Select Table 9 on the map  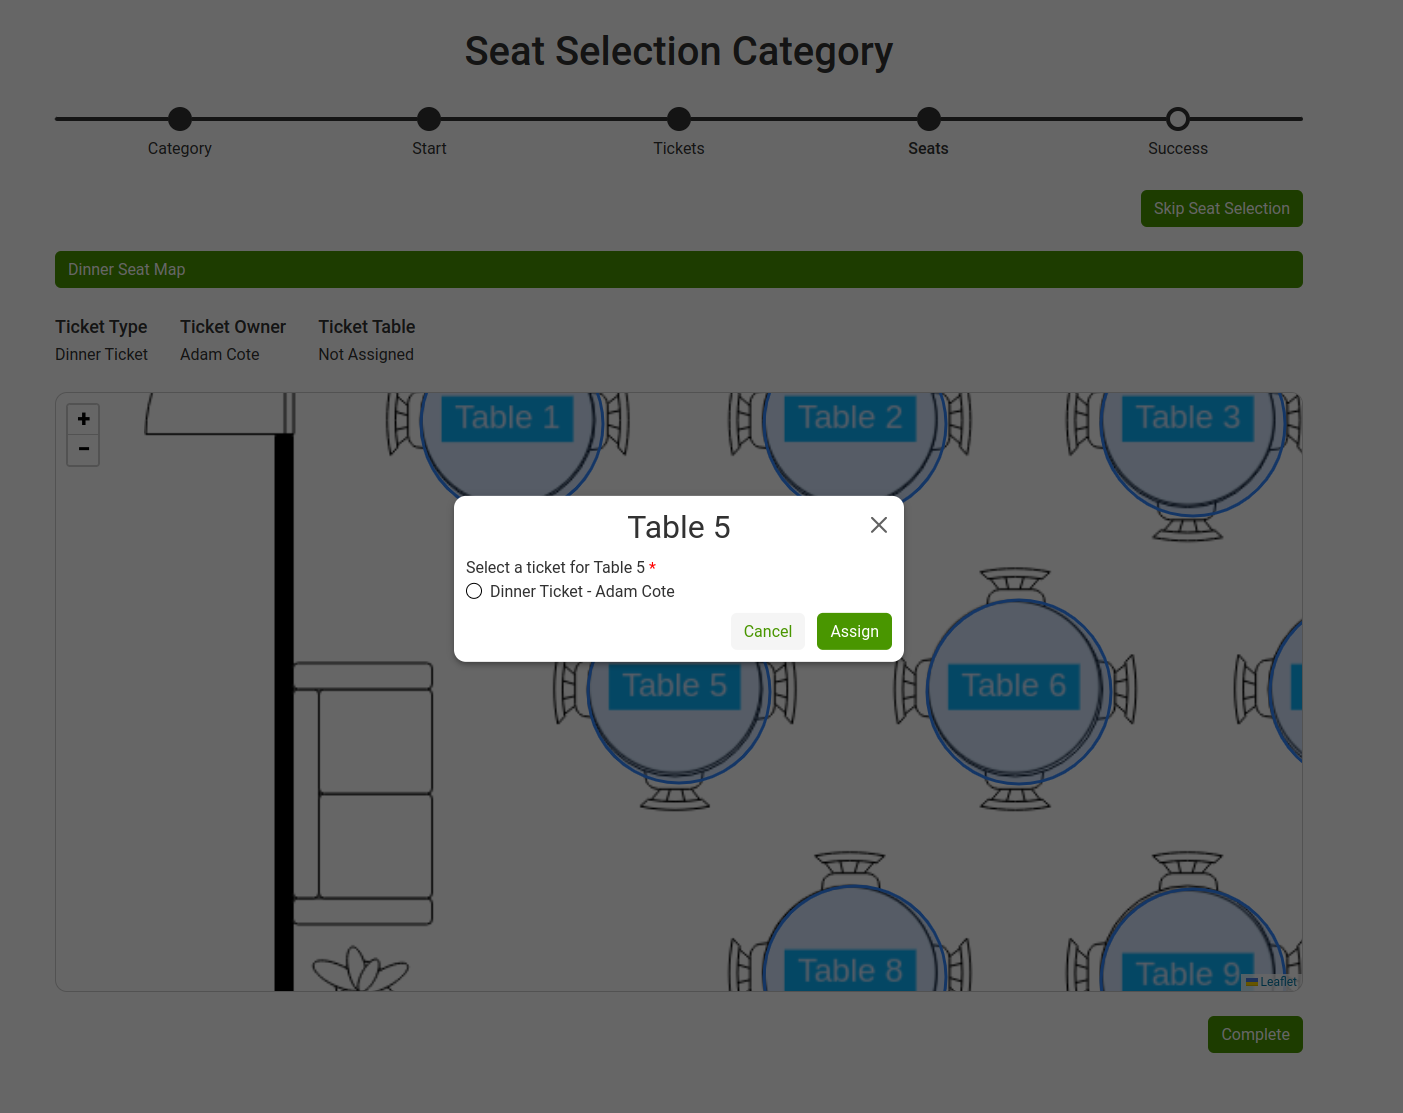coord(1187,971)
